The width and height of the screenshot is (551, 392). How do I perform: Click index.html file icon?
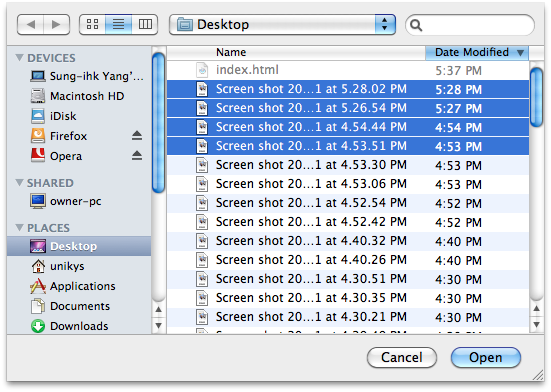point(202,70)
